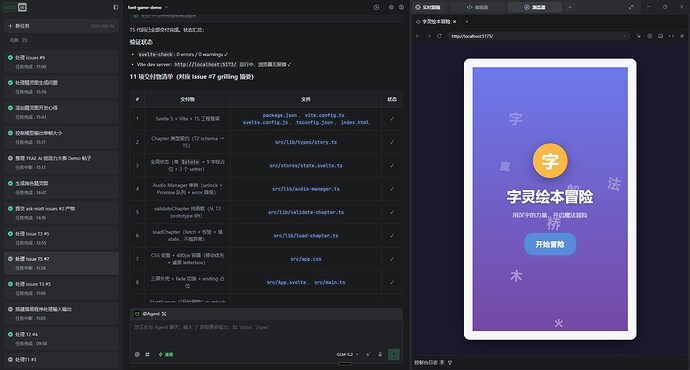This screenshot has width=690, height=370.
Task: Send message with green arrow button
Action: (394, 354)
